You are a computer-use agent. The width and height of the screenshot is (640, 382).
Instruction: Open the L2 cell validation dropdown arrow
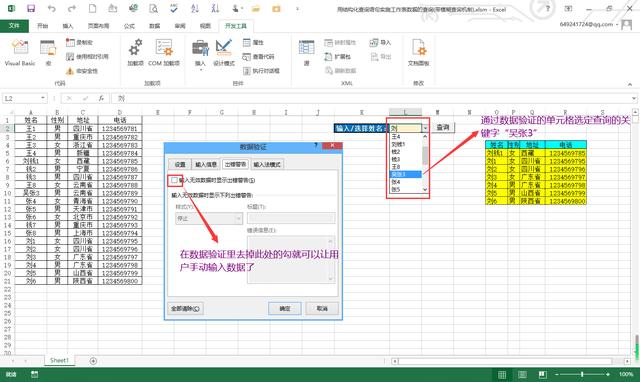click(425, 129)
